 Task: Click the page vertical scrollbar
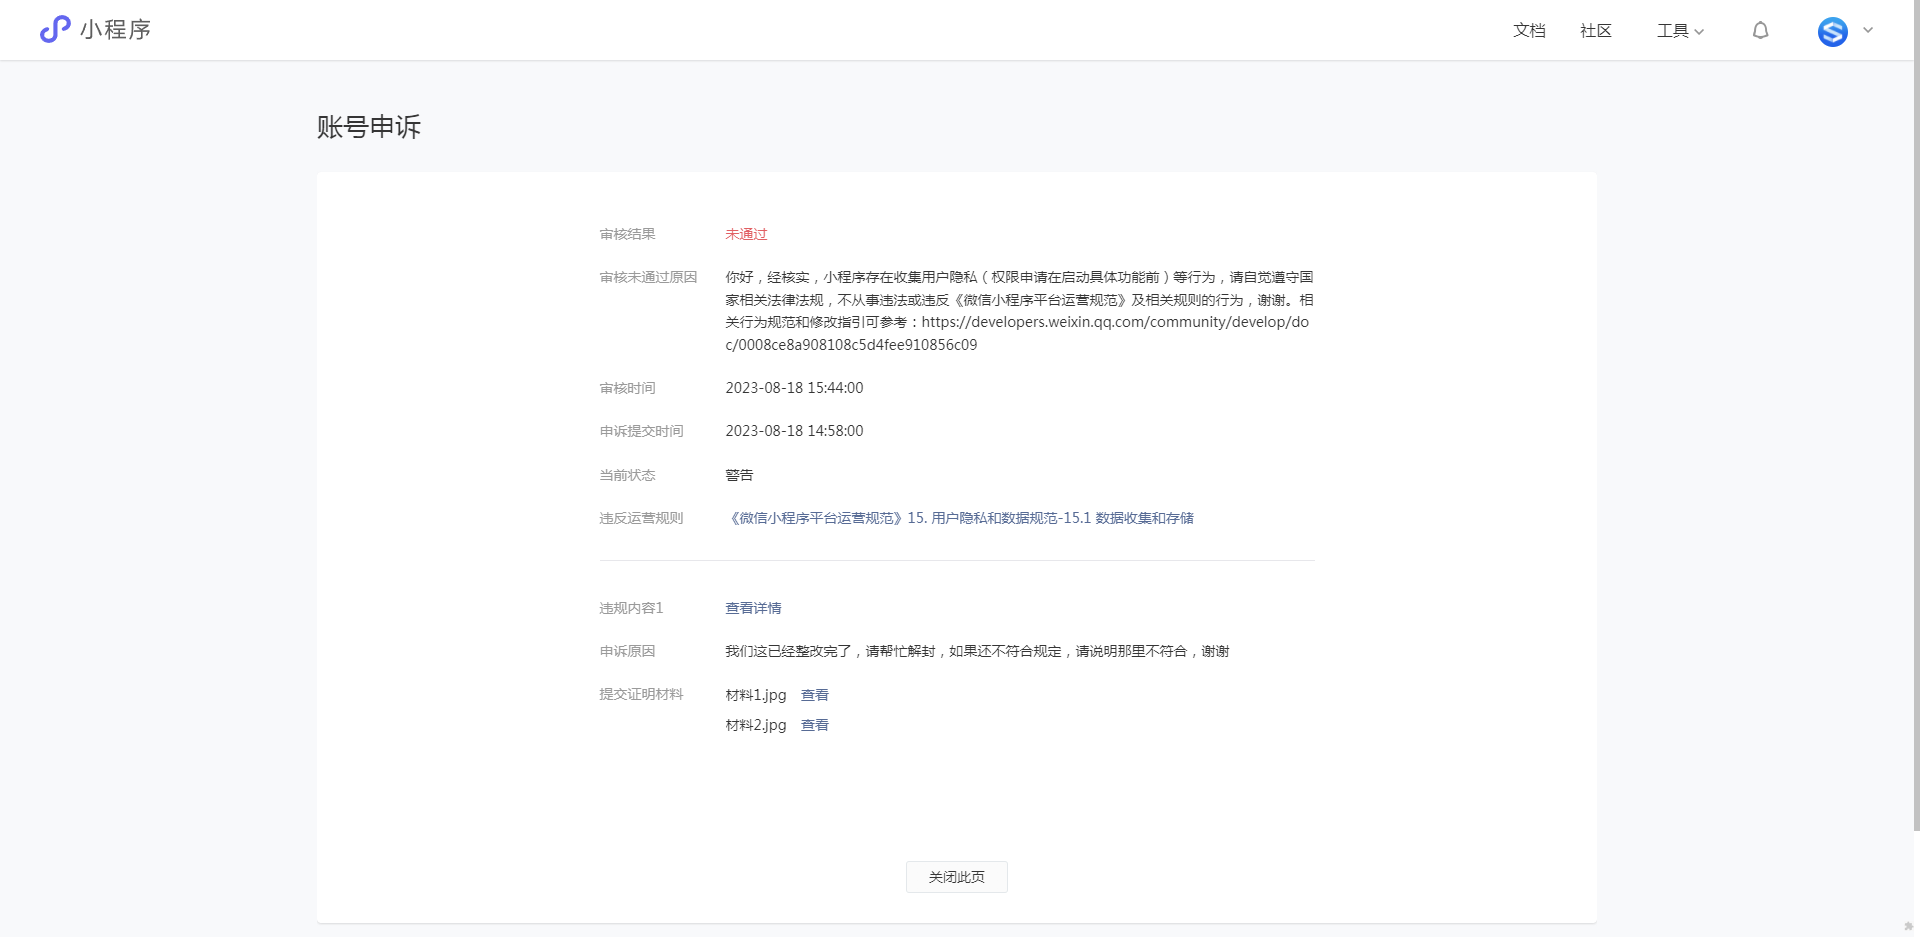pyautogui.click(x=1916, y=415)
